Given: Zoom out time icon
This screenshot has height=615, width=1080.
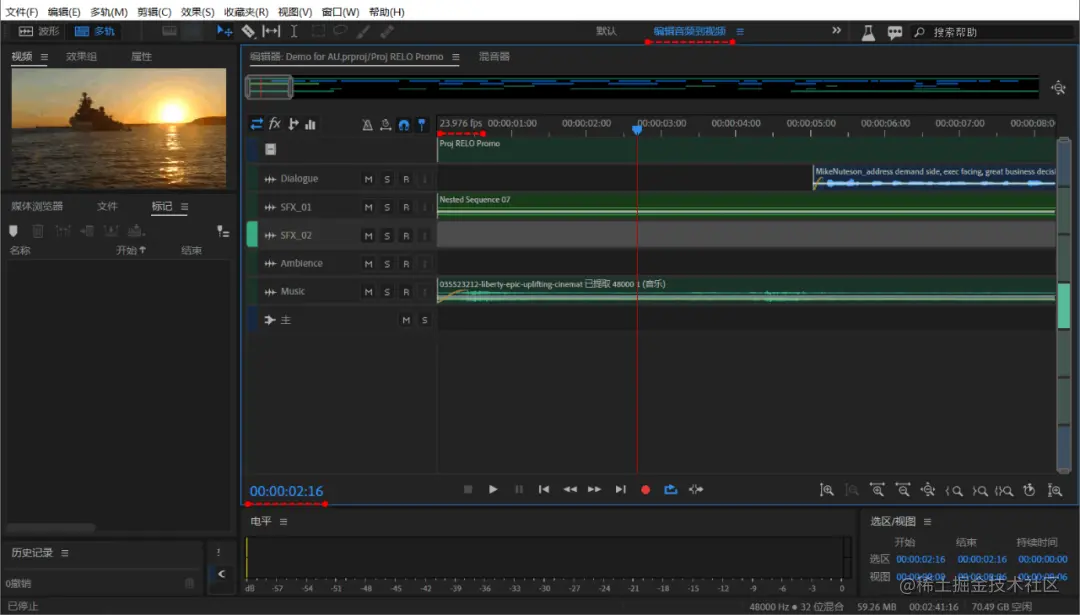Looking at the screenshot, I should [x=902, y=490].
